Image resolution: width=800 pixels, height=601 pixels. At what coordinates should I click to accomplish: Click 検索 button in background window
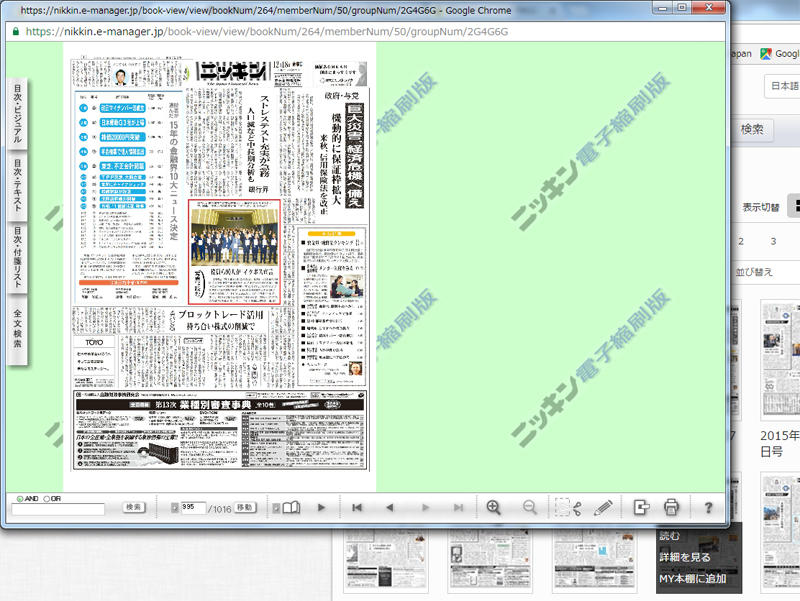tap(753, 130)
